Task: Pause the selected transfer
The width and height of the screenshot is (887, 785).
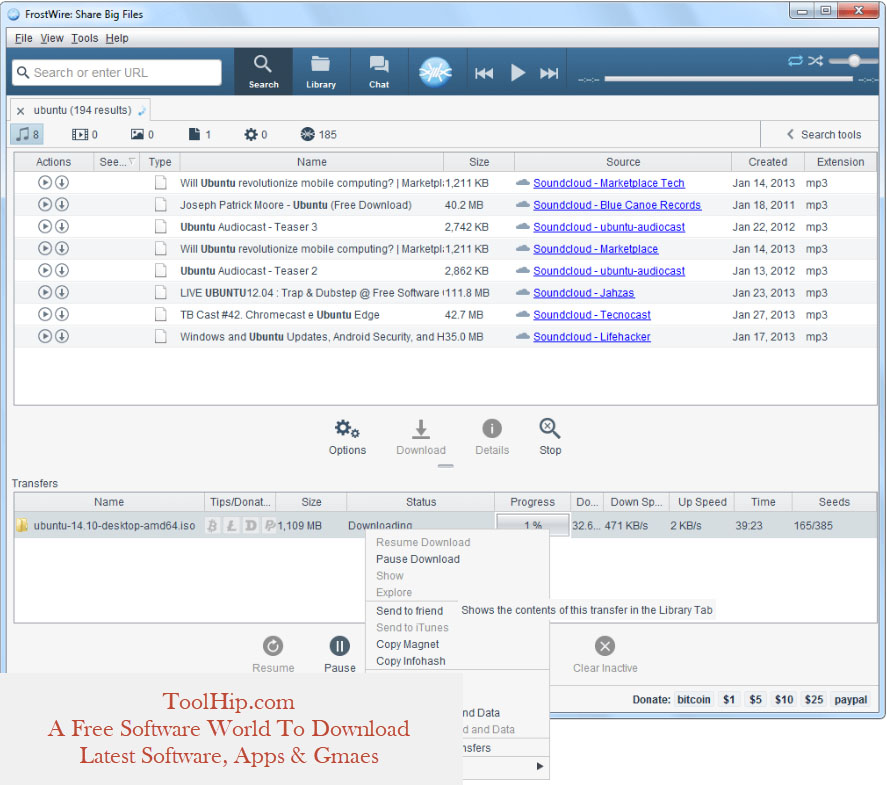Action: pyautogui.click(x=339, y=654)
